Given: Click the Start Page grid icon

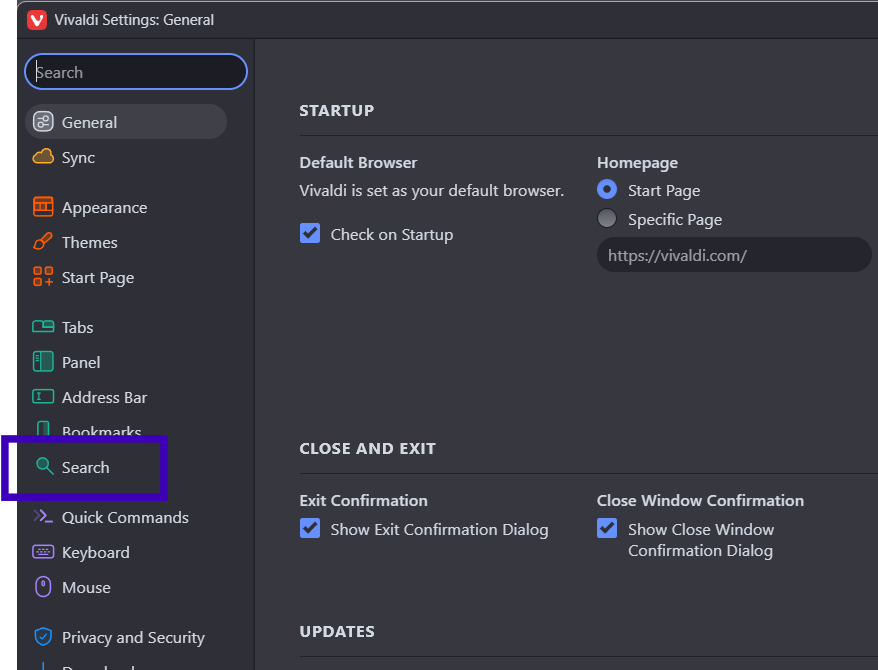Looking at the screenshot, I should coord(43,277).
